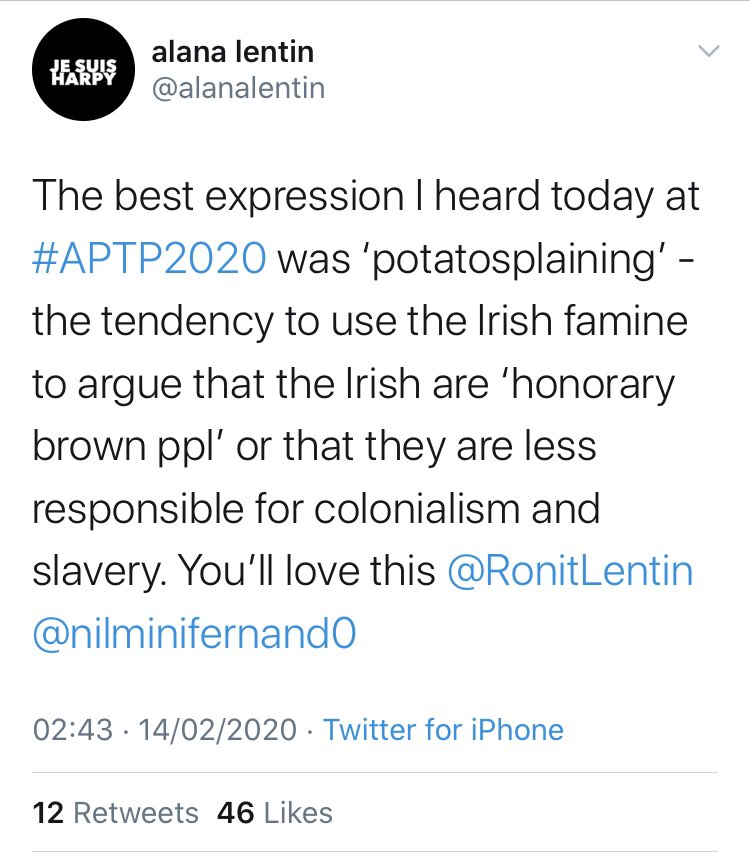Open alana lentin's display name
This screenshot has width=750, height=857.
tap(232, 52)
